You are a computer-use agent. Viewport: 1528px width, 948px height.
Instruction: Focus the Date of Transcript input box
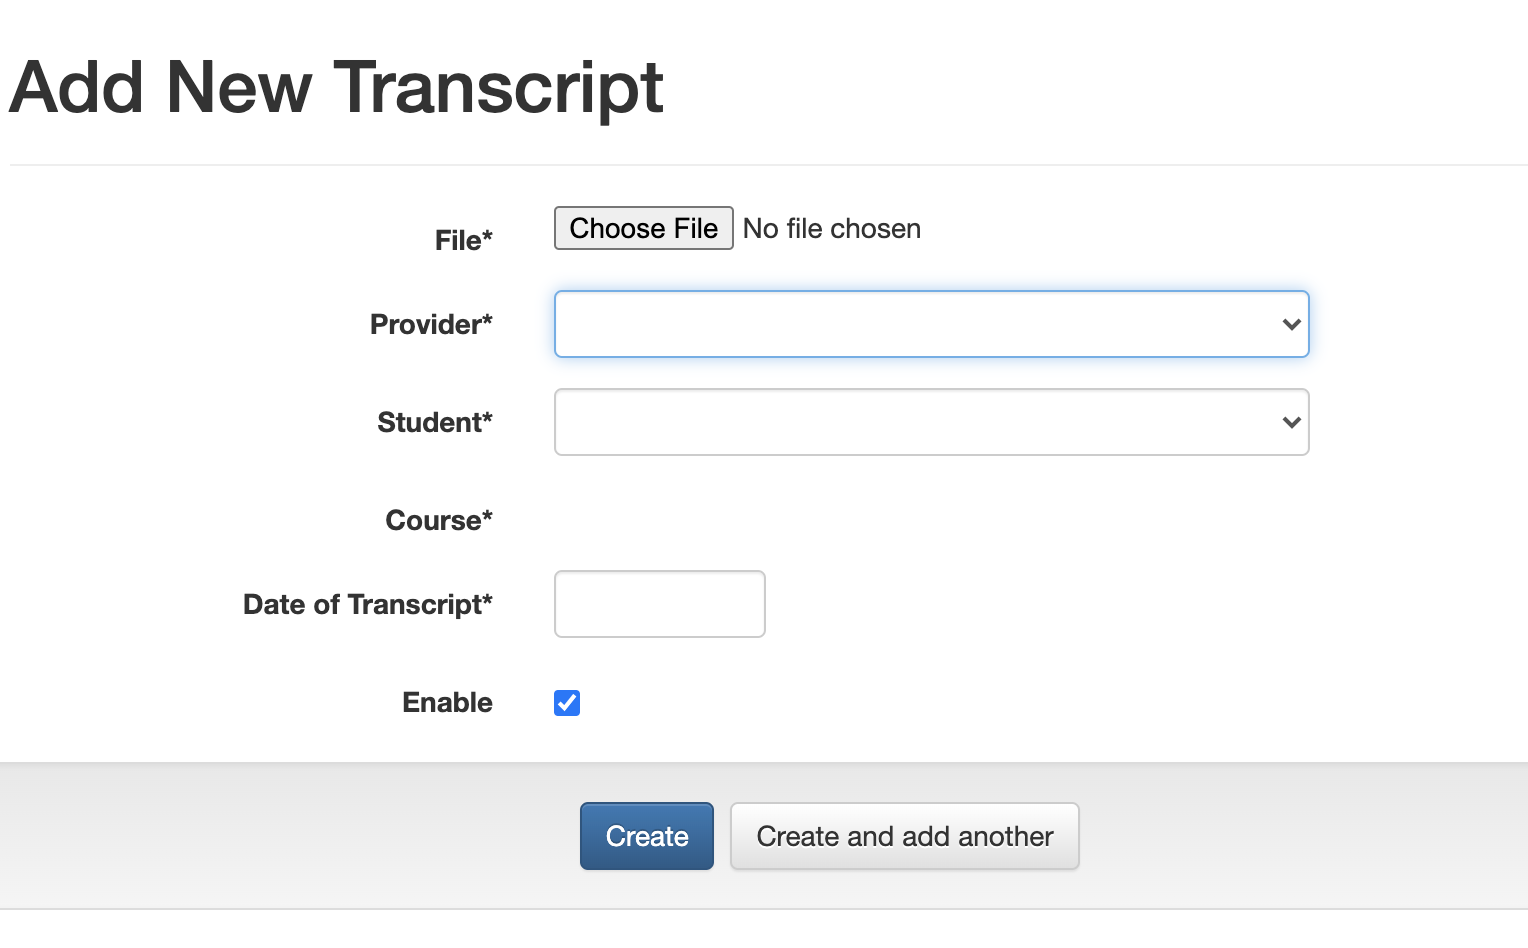click(x=659, y=604)
